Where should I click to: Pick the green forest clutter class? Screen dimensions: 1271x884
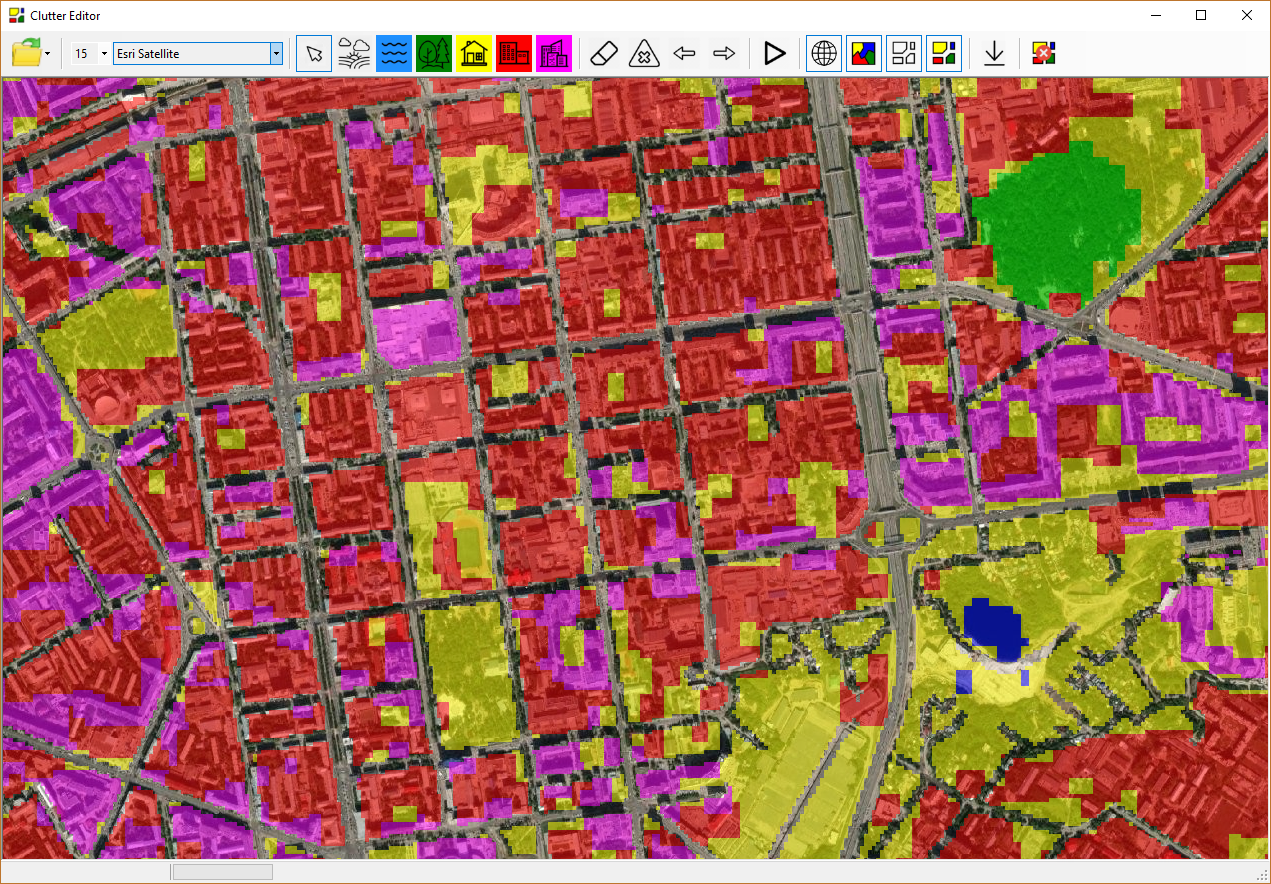pos(434,54)
